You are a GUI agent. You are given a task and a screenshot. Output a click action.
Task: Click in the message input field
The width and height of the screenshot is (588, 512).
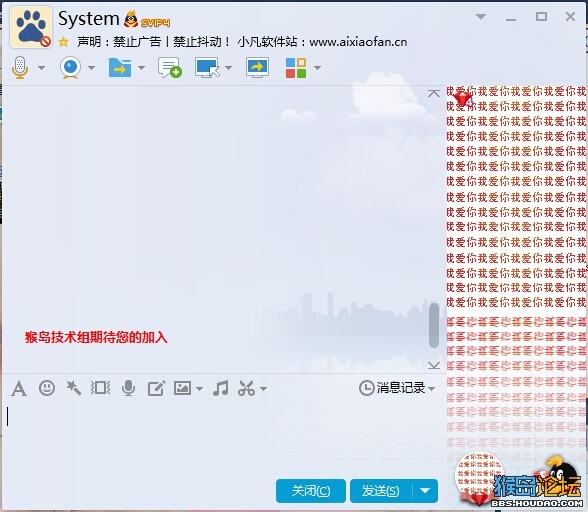[x=224, y=437]
